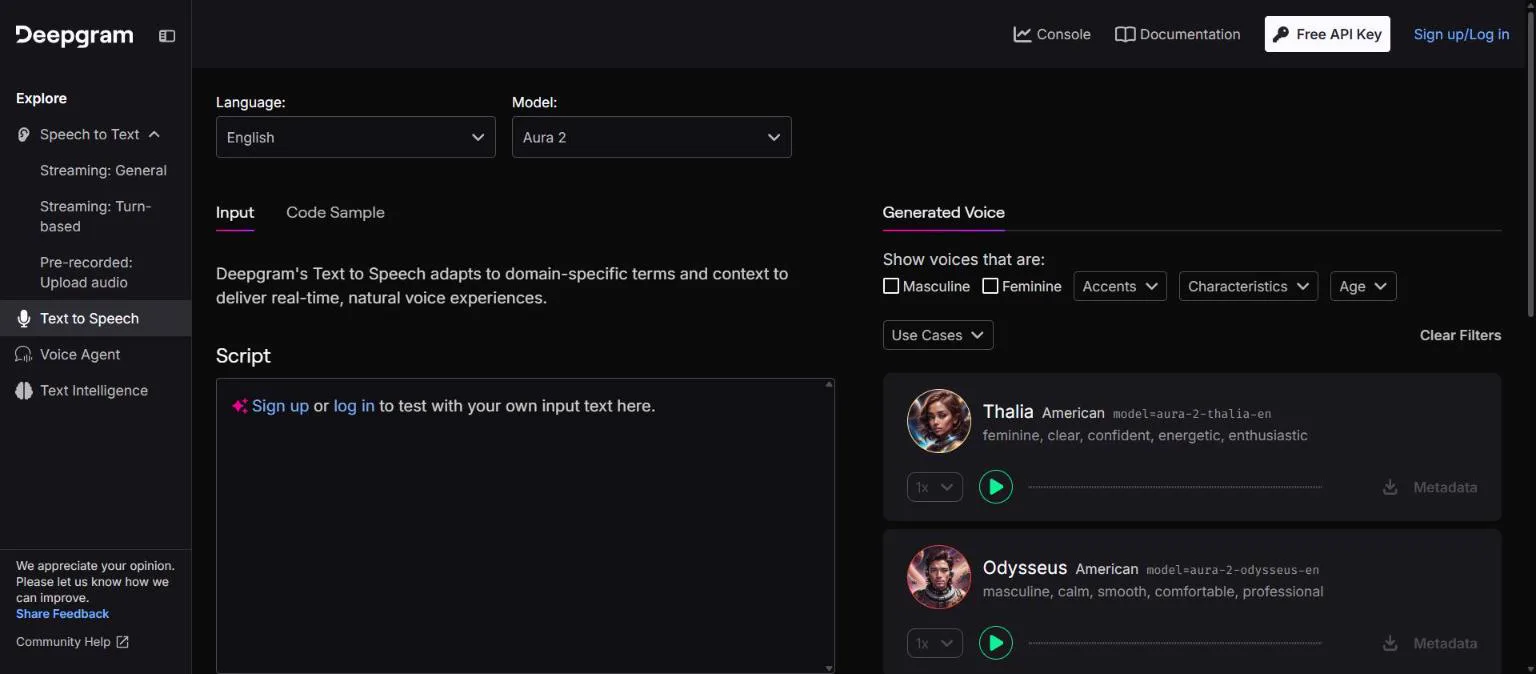Click Odysseus's avatar thumbnail
The height and width of the screenshot is (674, 1536).
(x=939, y=577)
